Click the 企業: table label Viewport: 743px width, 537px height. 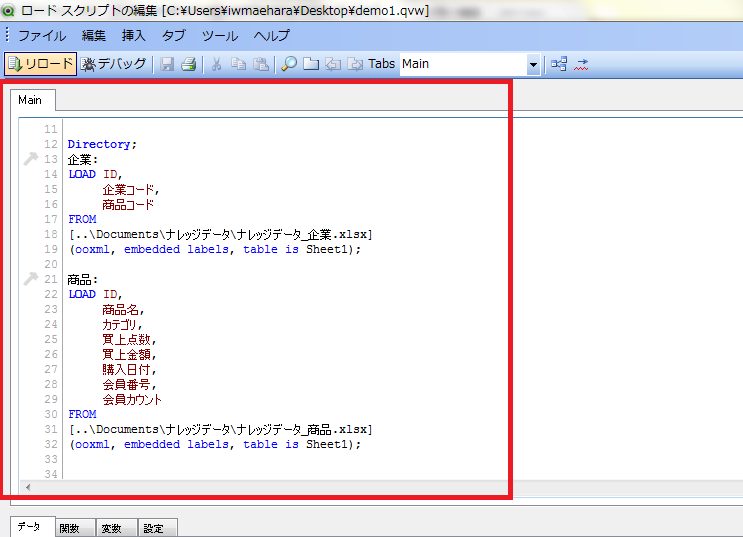pos(83,159)
